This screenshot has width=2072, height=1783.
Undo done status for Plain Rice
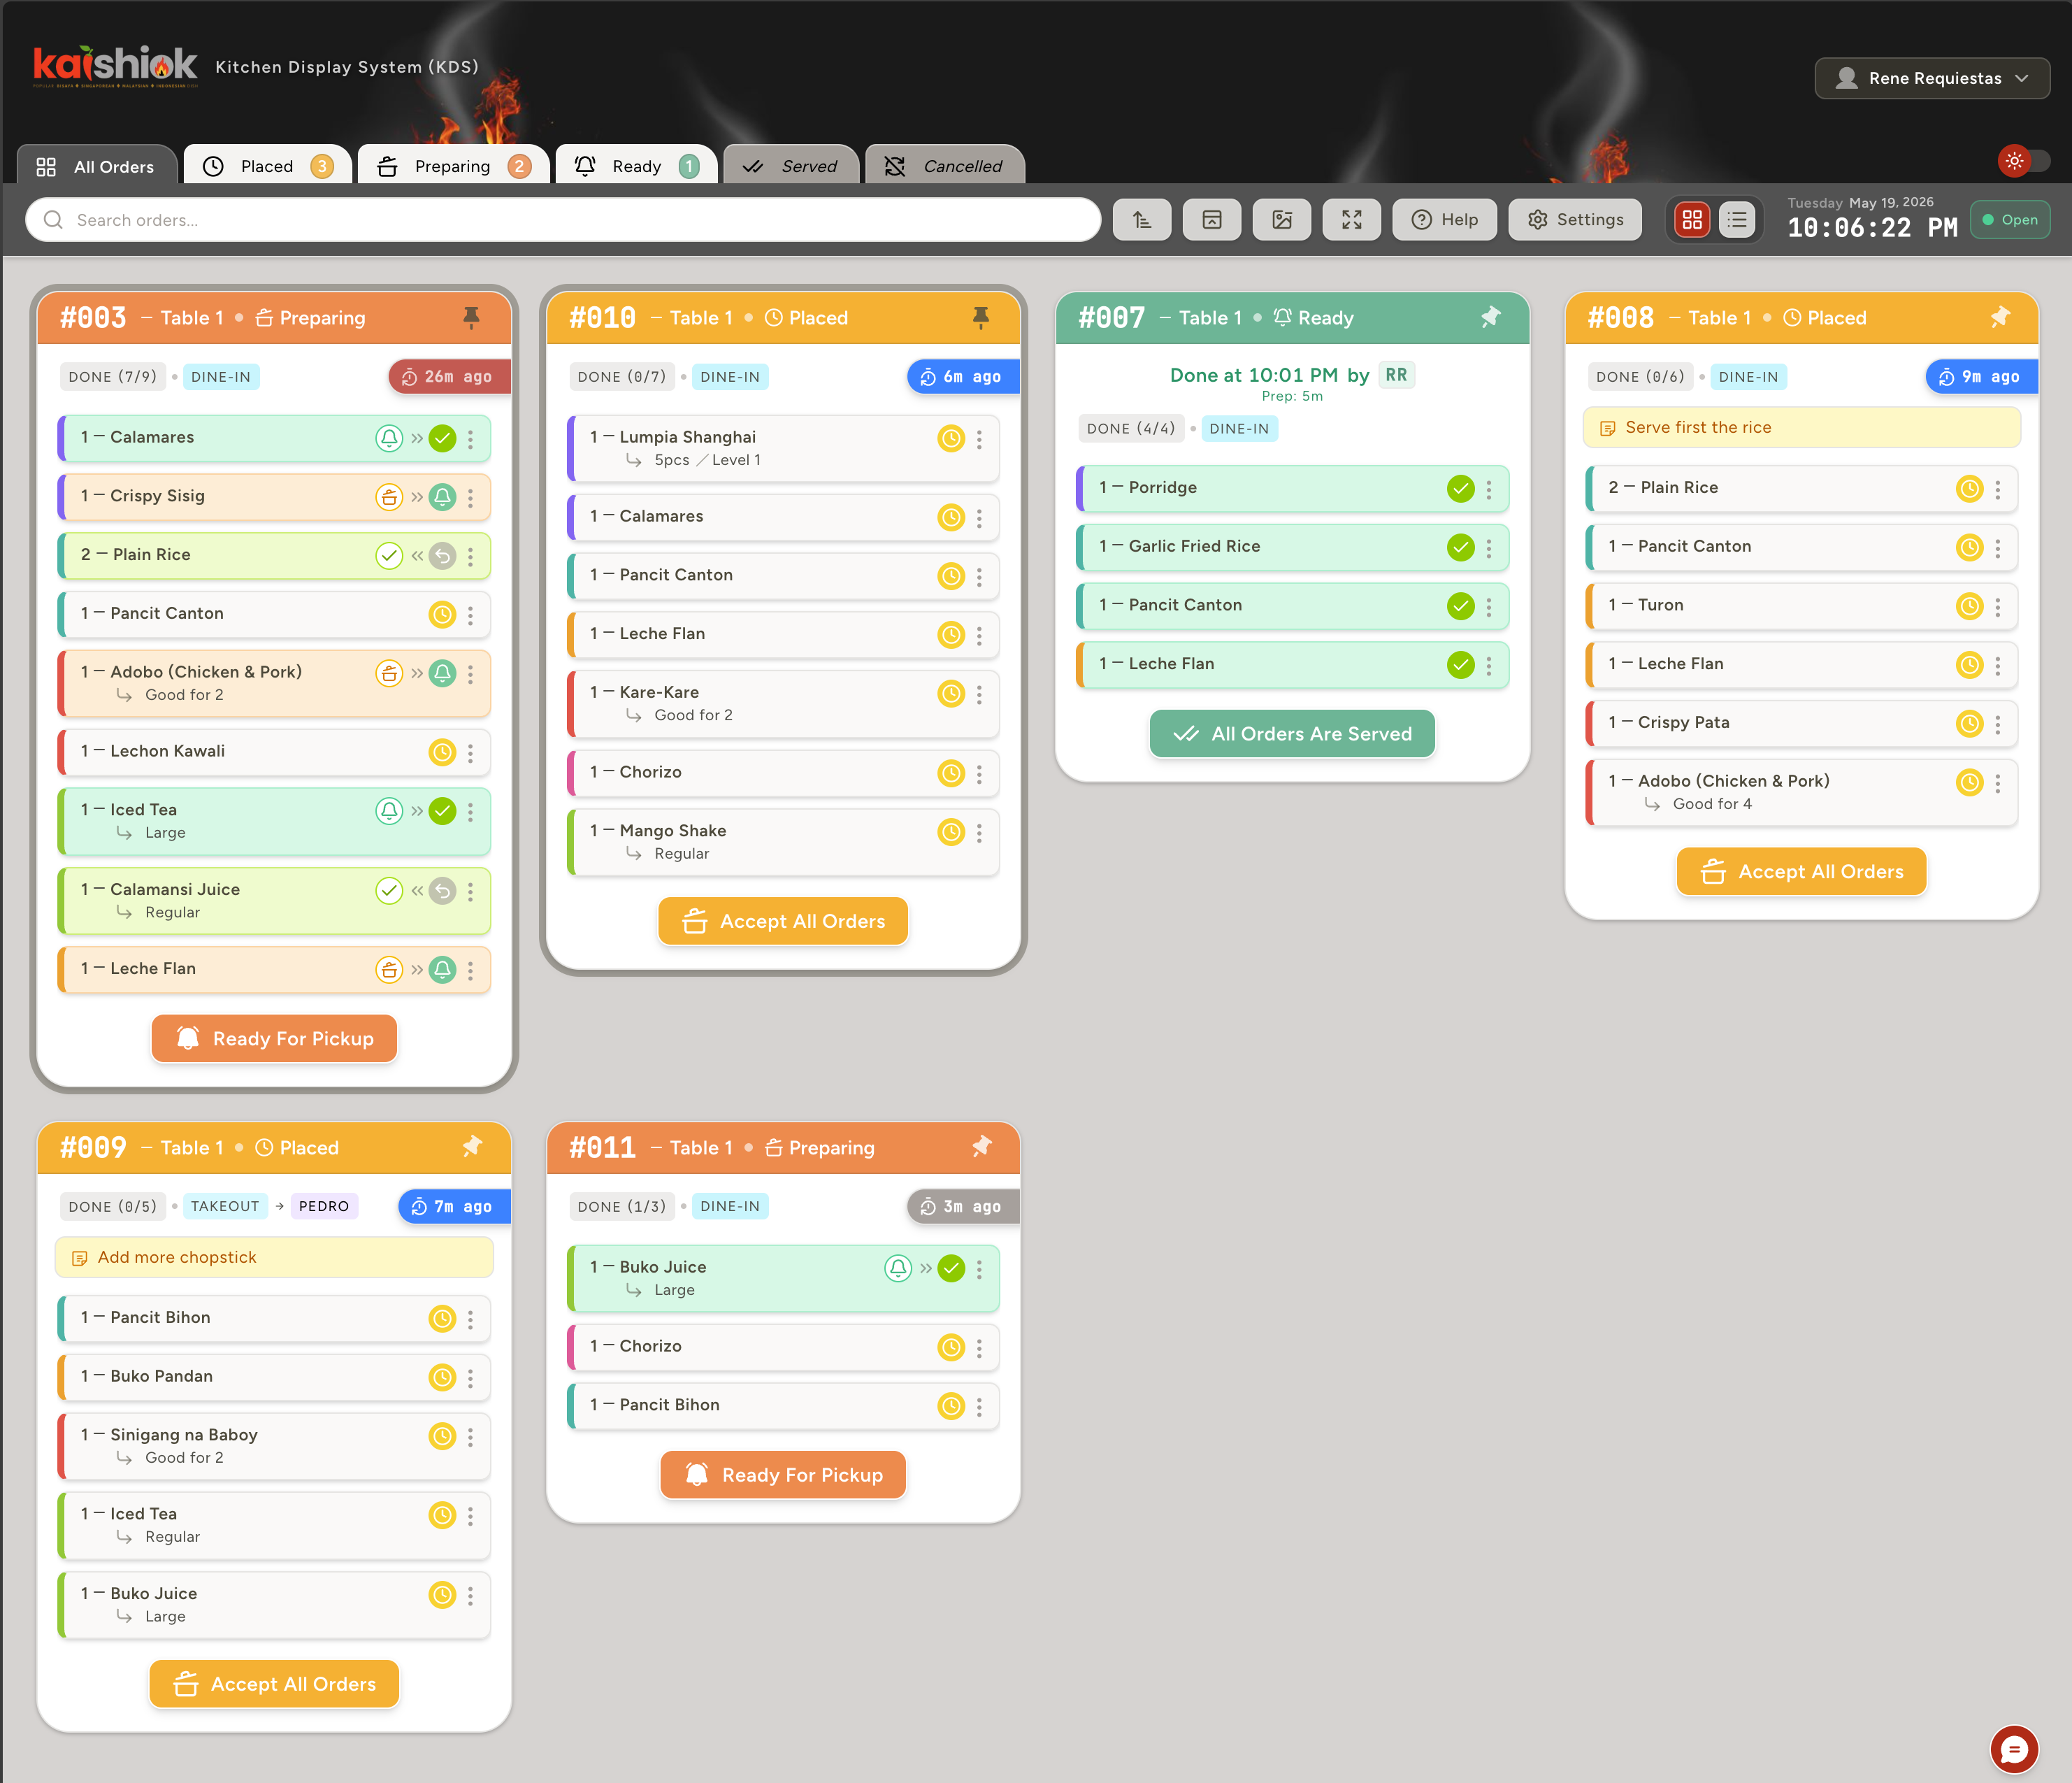coord(442,556)
